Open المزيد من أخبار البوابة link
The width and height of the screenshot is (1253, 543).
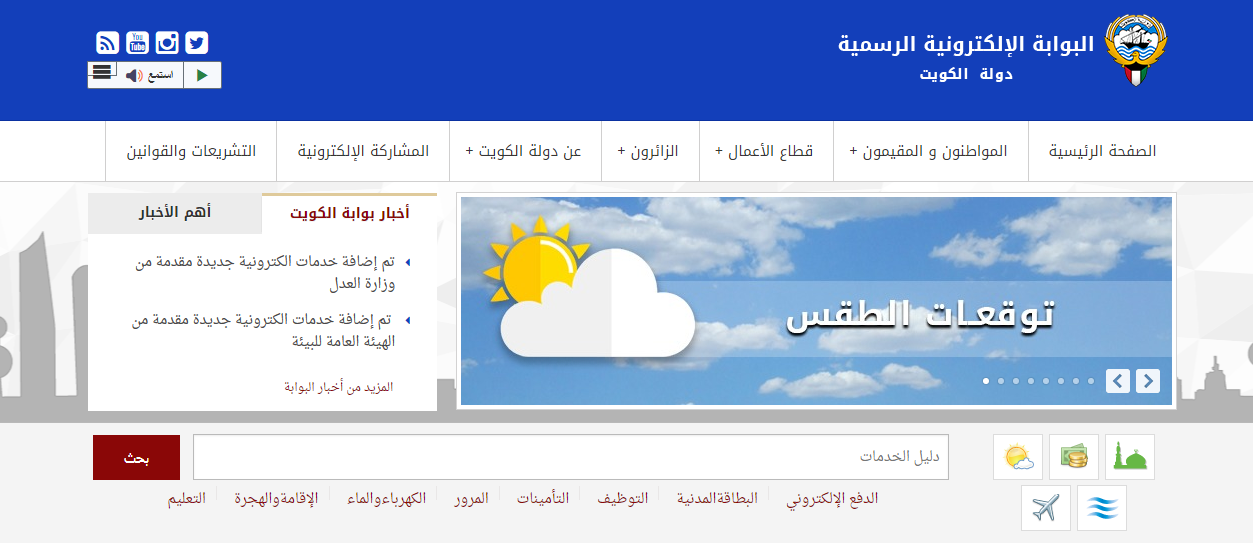tap(338, 387)
